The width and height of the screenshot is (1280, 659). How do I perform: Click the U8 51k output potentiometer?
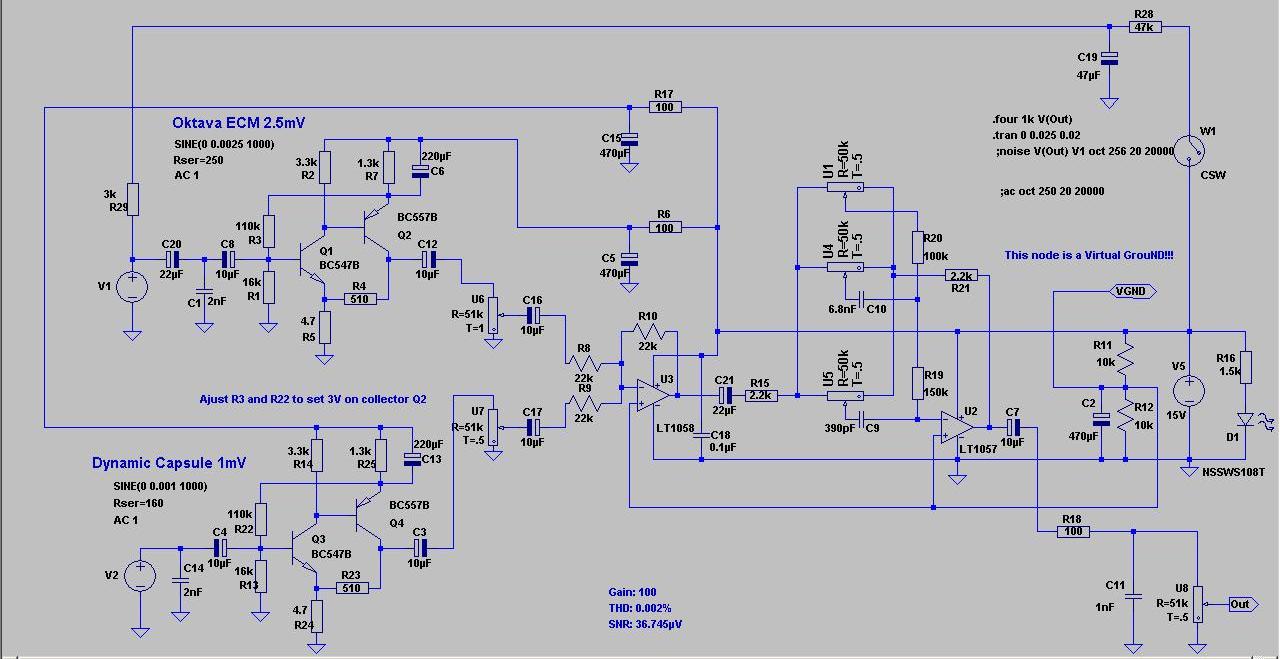(x=1198, y=605)
